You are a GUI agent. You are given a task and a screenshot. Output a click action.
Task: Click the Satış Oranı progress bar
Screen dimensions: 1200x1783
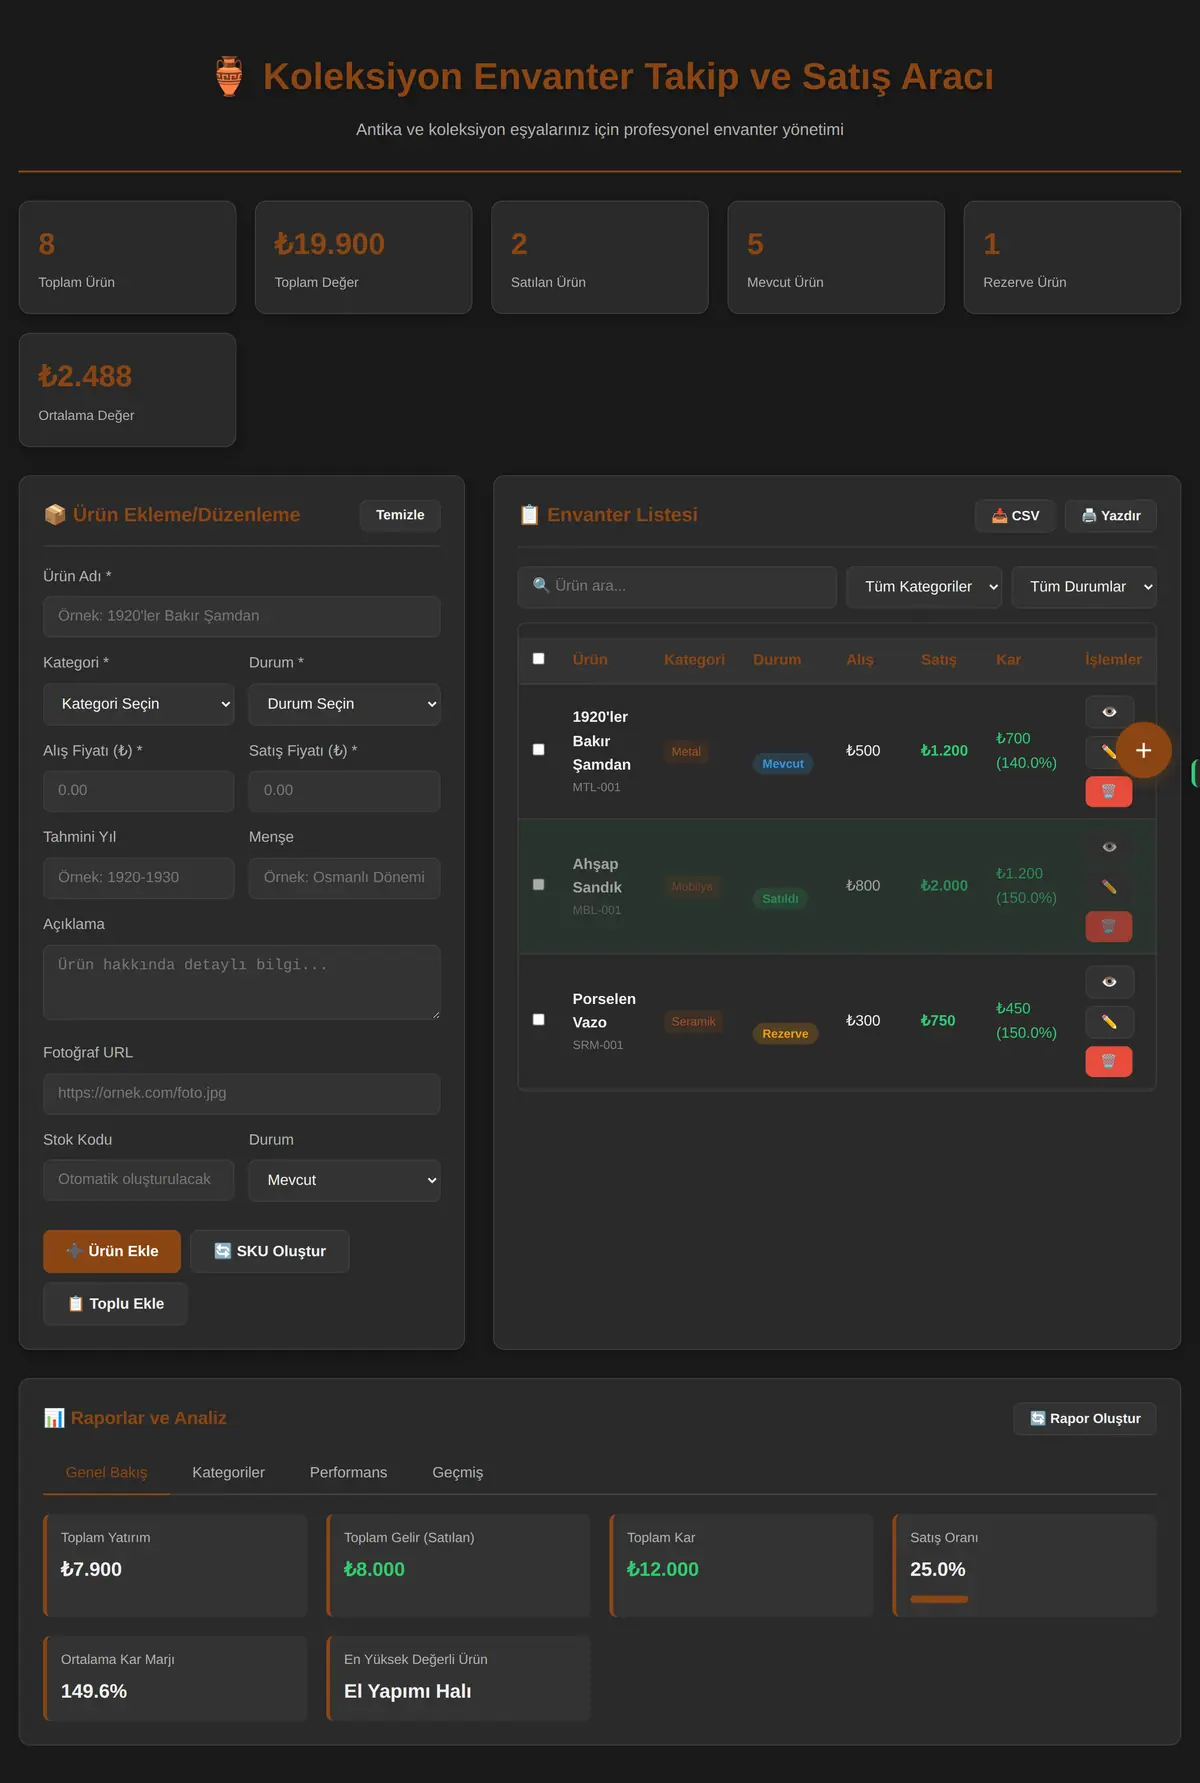(939, 1599)
